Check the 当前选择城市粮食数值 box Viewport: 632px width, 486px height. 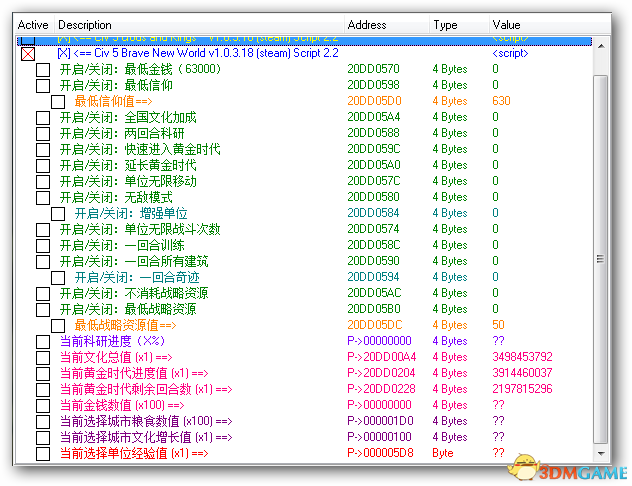43,422
